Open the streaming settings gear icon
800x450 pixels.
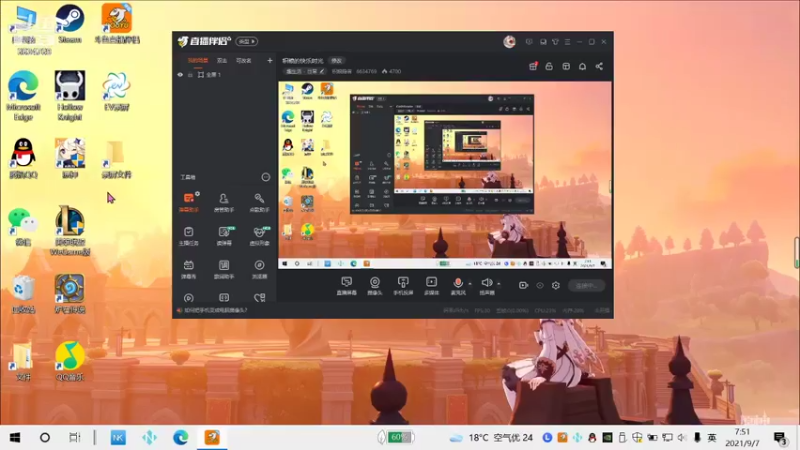pyautogui.click(x=556, y=286)
